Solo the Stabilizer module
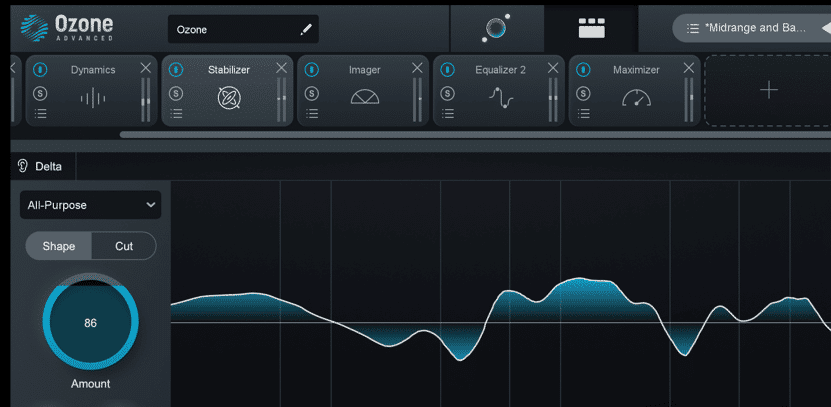 click(x=176, y=94)
